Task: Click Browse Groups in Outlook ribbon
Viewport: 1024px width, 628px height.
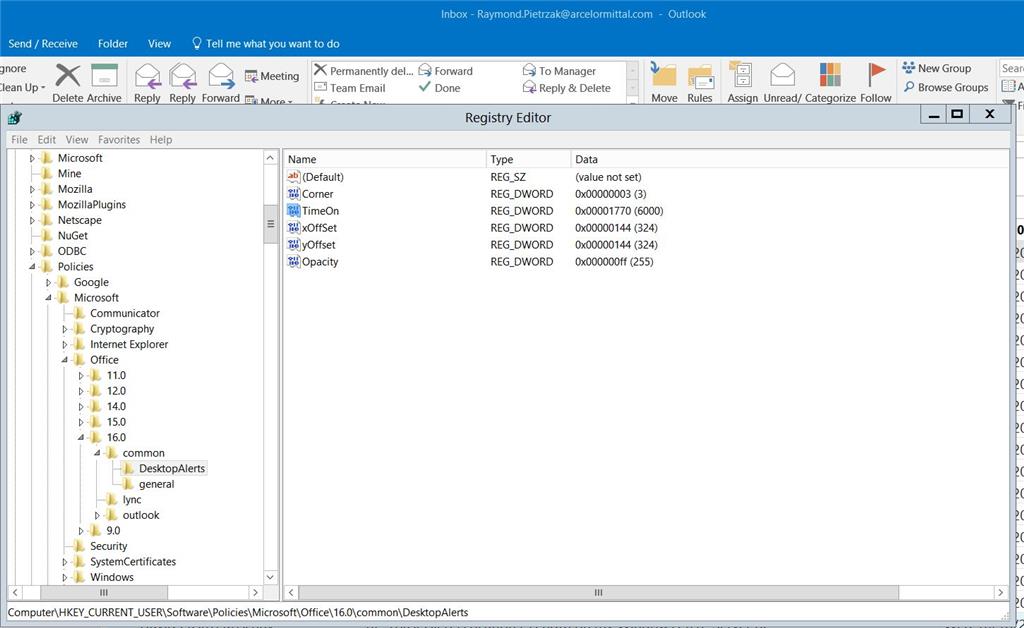Action: [x=946, y=87]
